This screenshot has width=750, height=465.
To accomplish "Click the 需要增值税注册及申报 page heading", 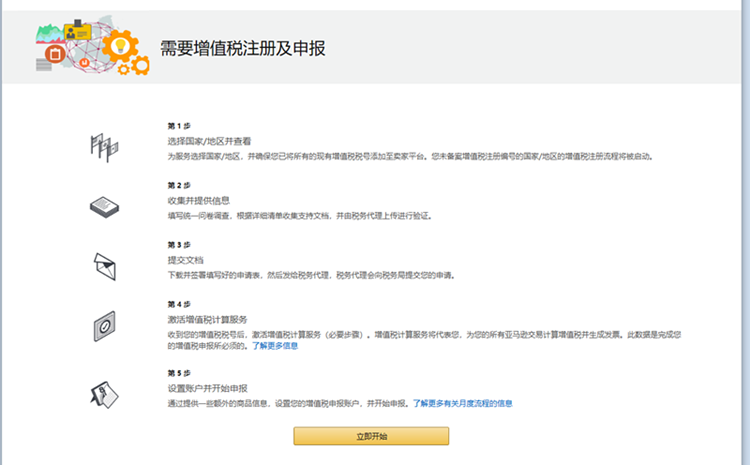I will (243, 49).
